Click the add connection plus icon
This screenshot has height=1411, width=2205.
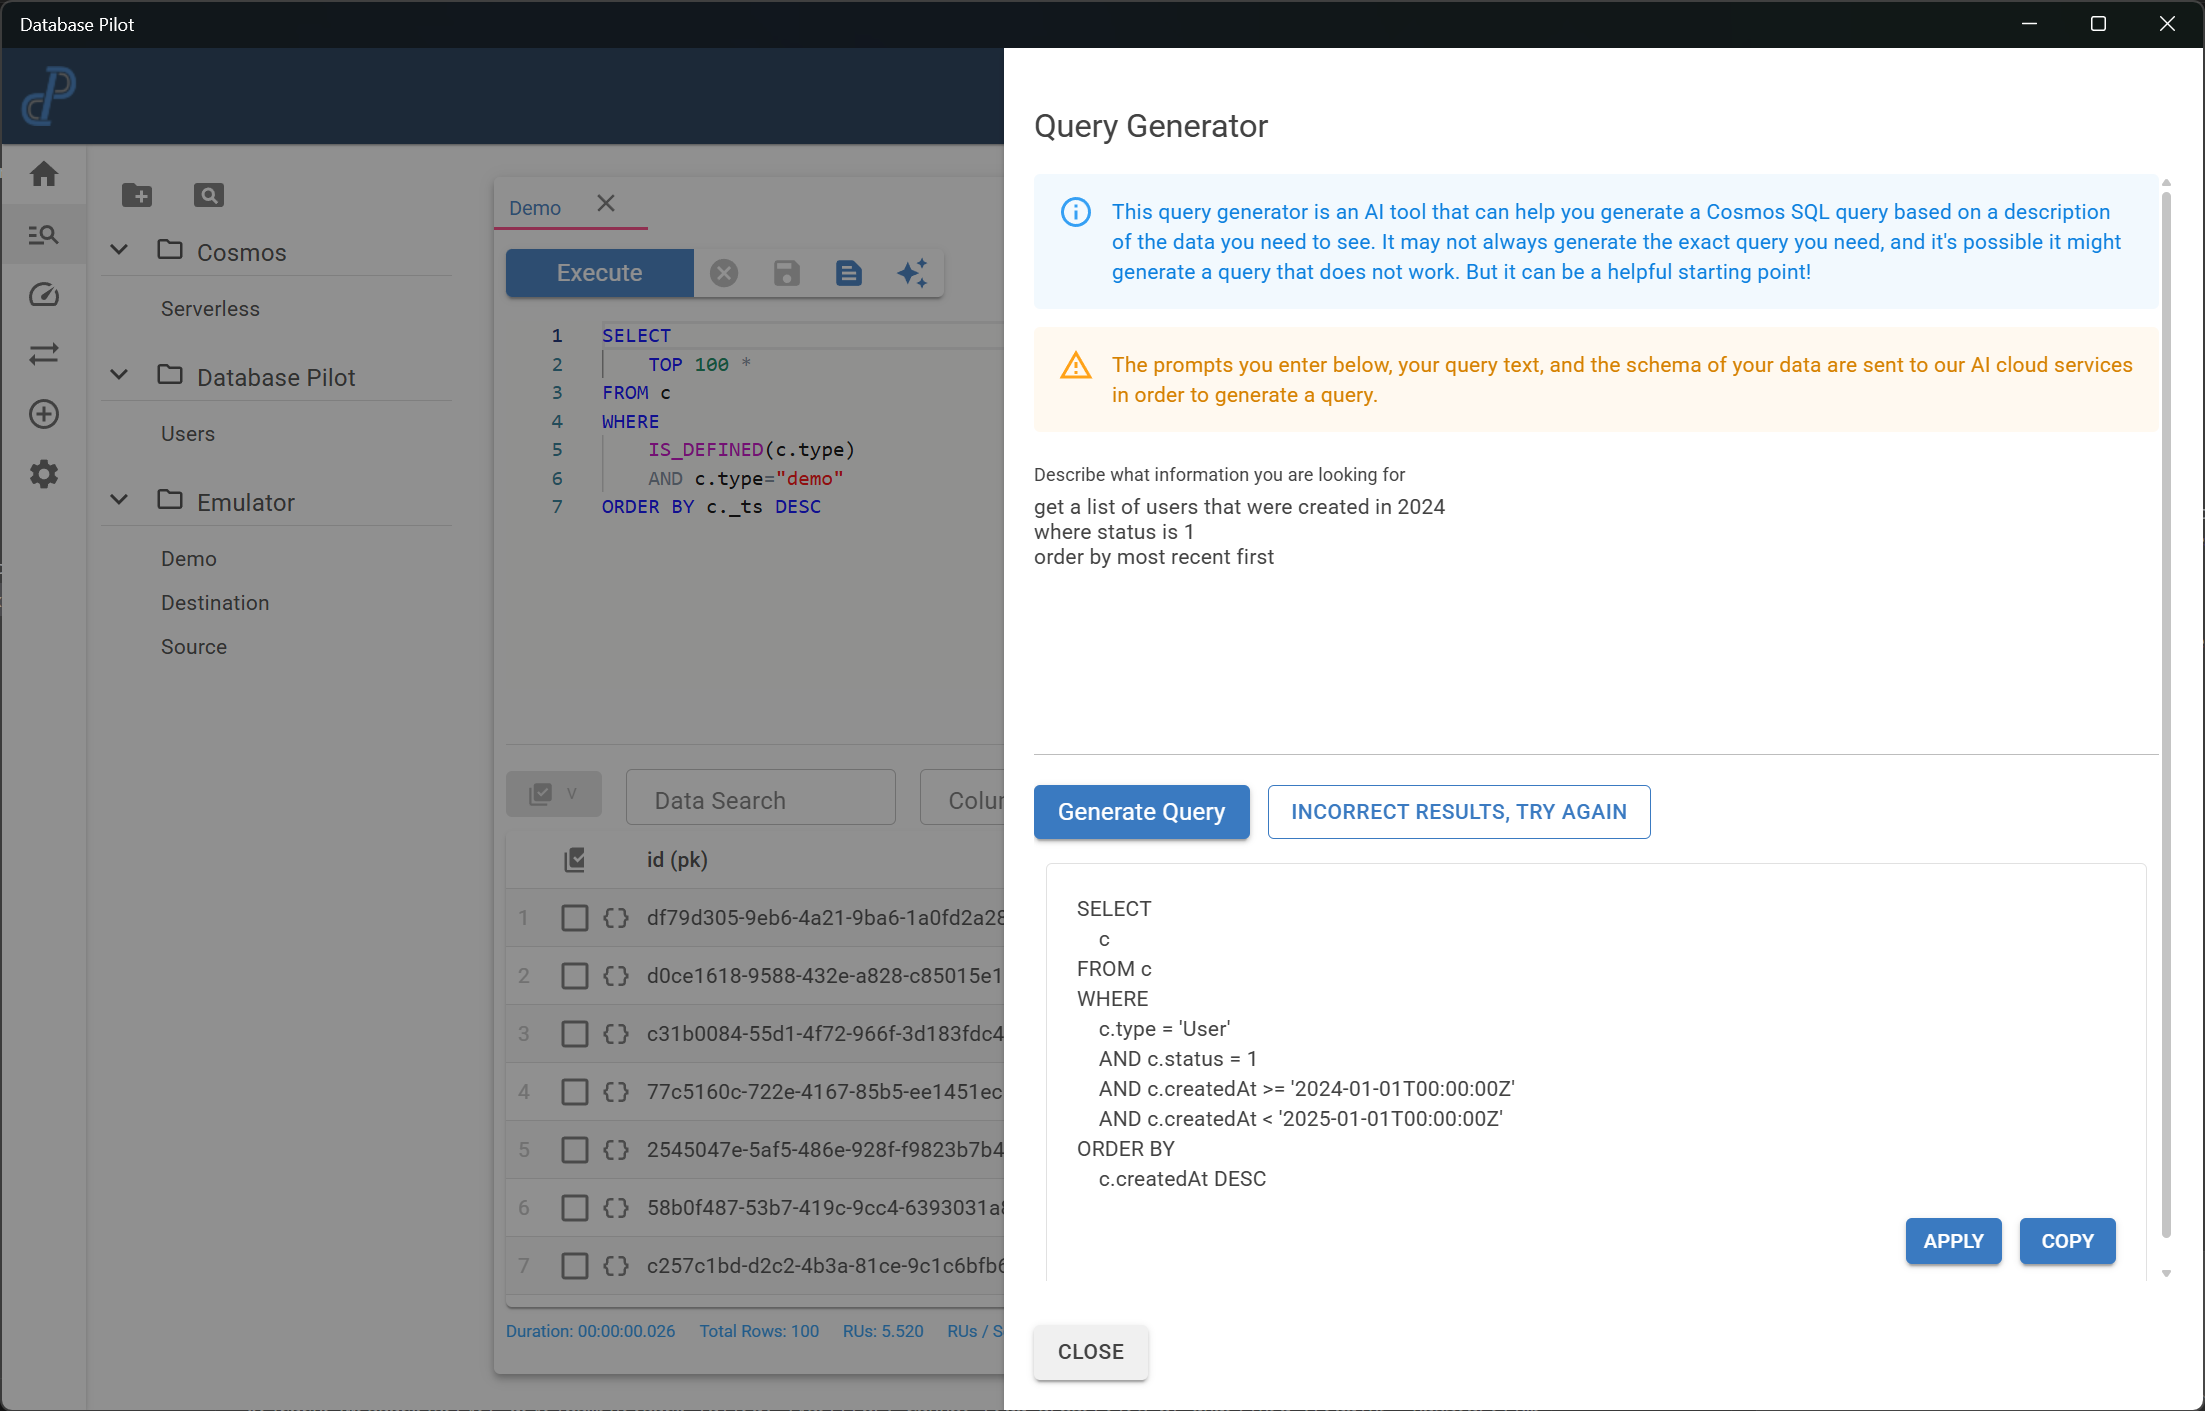[44, 414]
